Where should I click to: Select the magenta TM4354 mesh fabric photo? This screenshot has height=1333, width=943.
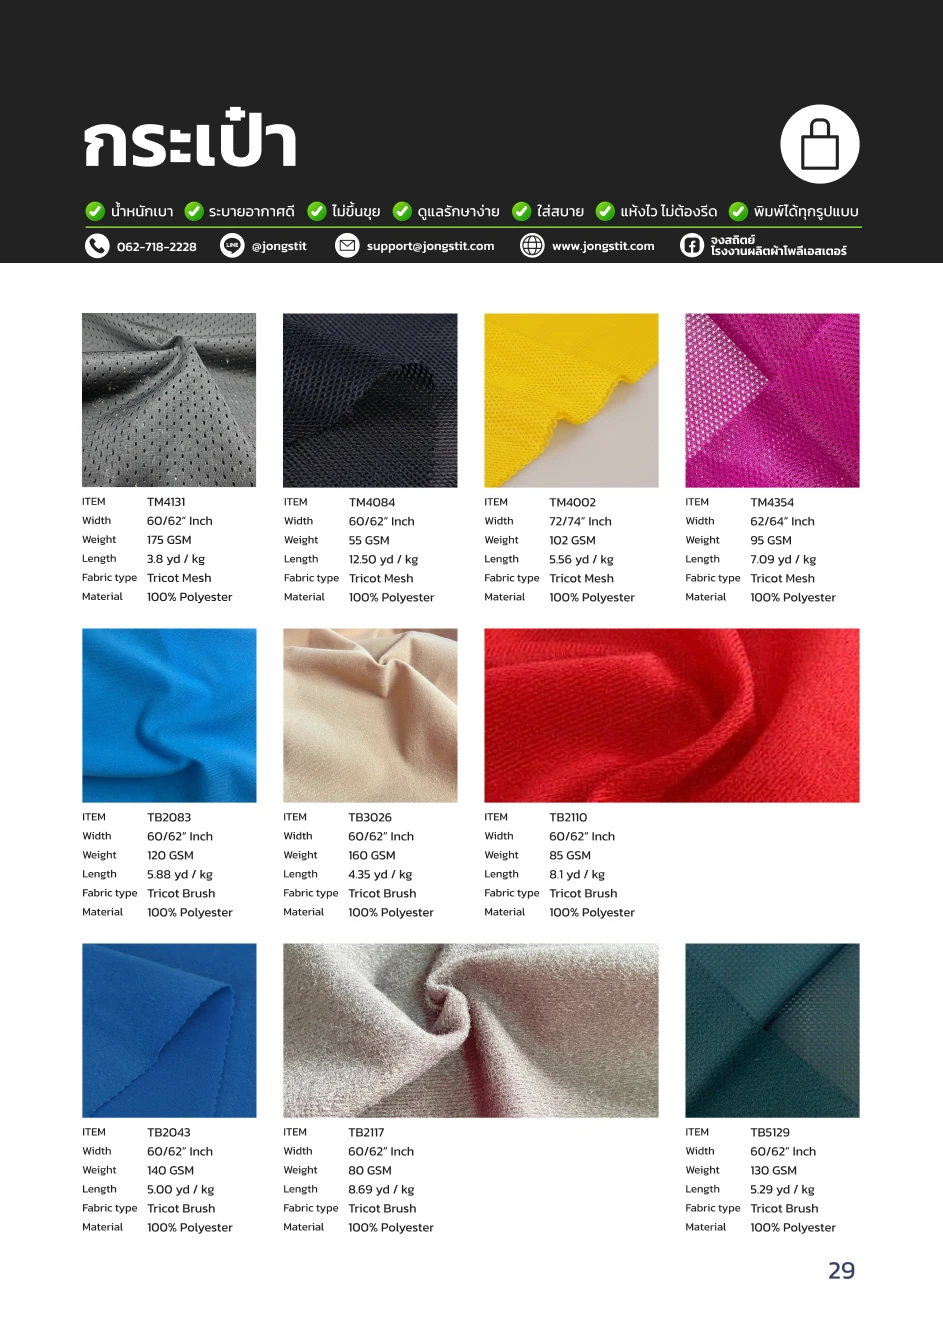click(x=772, y=400)
